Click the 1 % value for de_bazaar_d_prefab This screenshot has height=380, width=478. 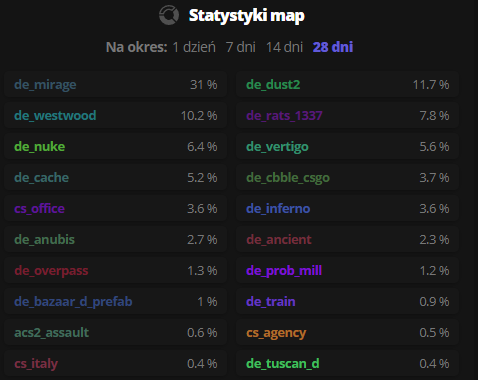point(207,302)
